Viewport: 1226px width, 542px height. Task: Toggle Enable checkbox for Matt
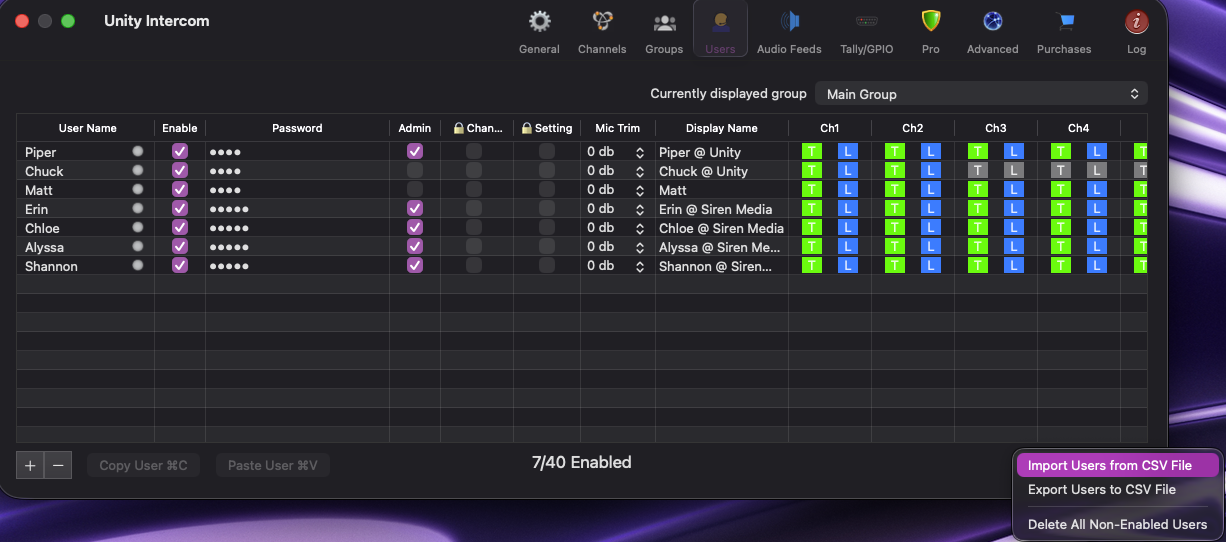[x=180, y=189]
